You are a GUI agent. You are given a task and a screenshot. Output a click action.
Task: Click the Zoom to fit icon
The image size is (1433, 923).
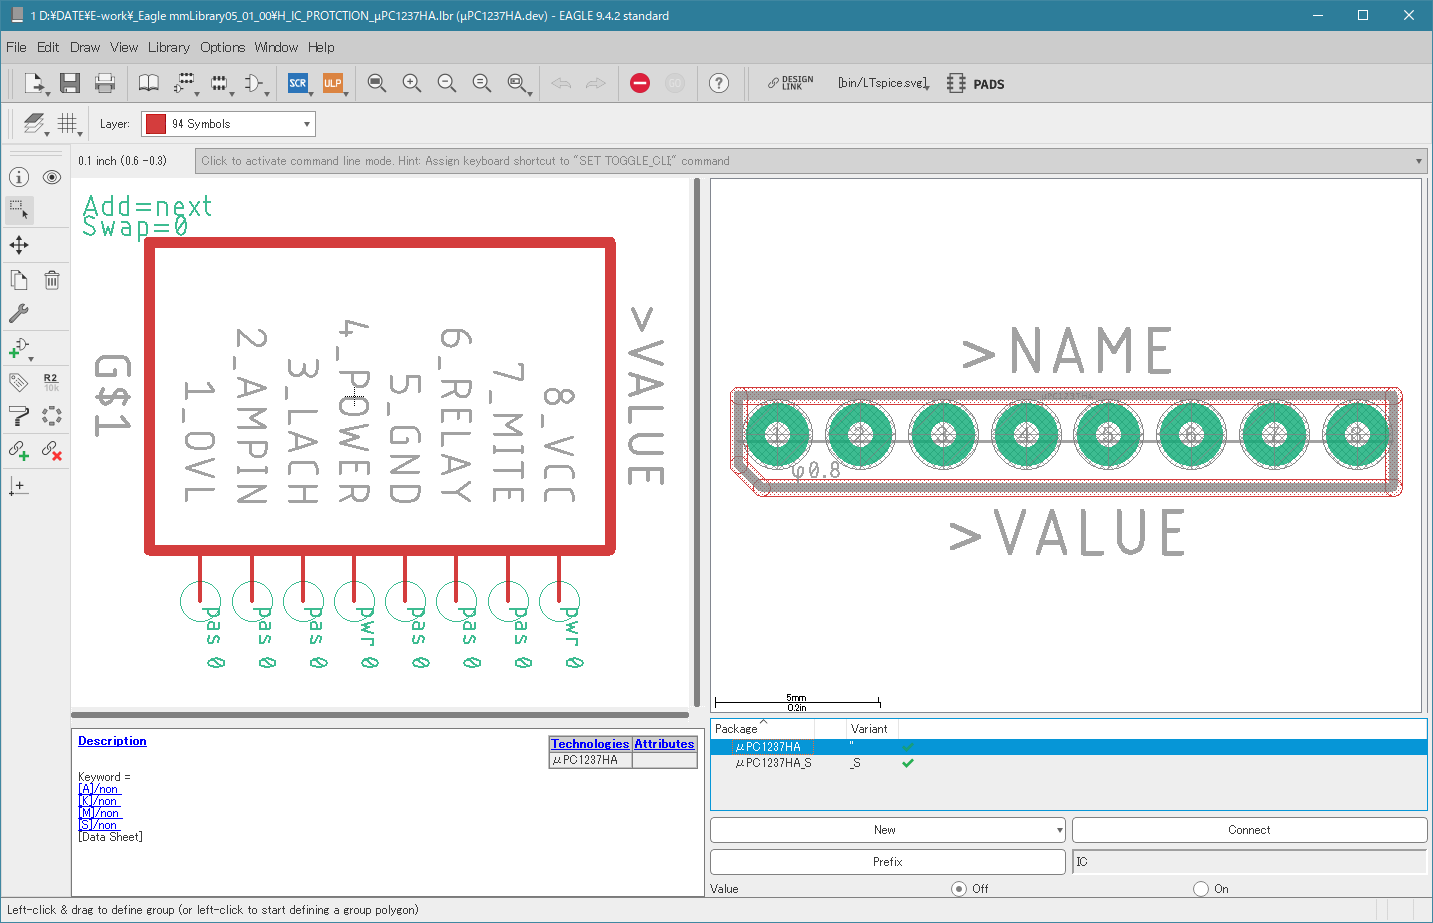377,83
